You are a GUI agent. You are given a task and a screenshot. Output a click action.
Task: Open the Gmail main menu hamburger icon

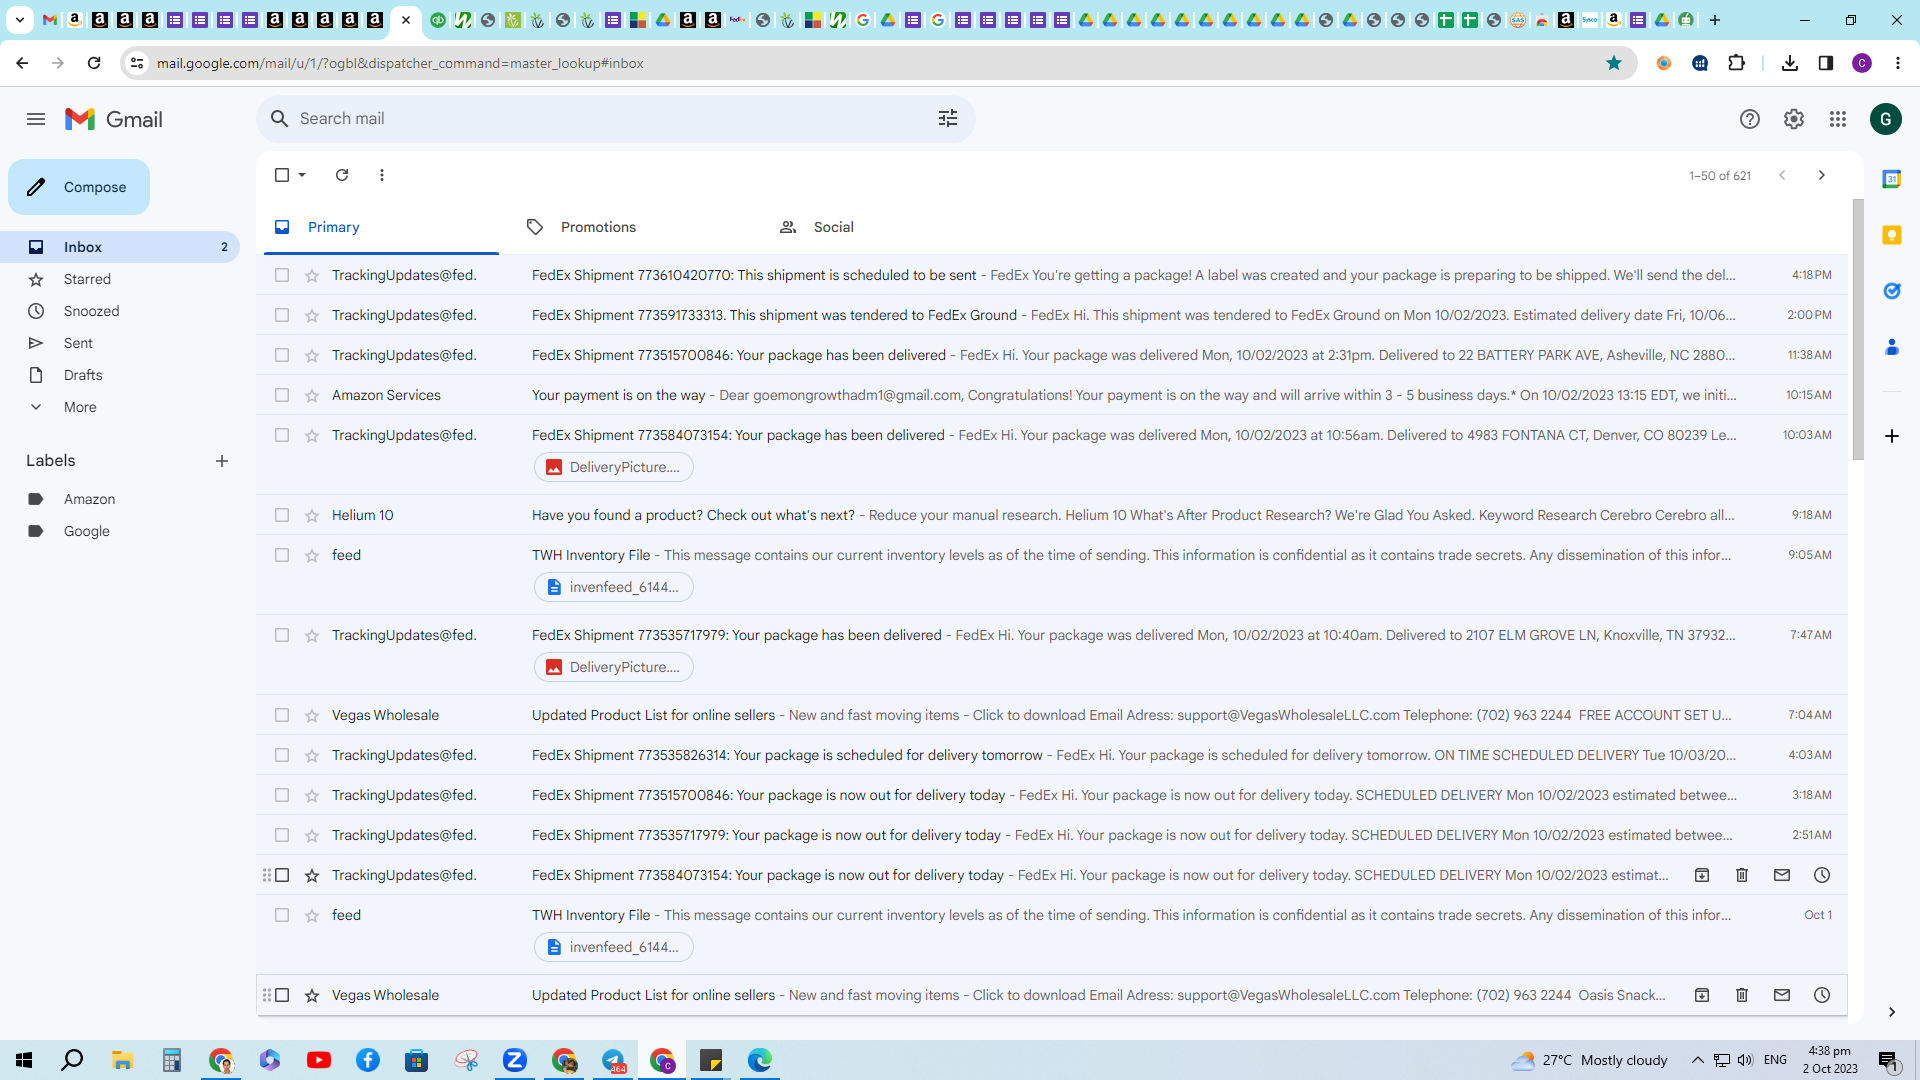pos(36,119)
